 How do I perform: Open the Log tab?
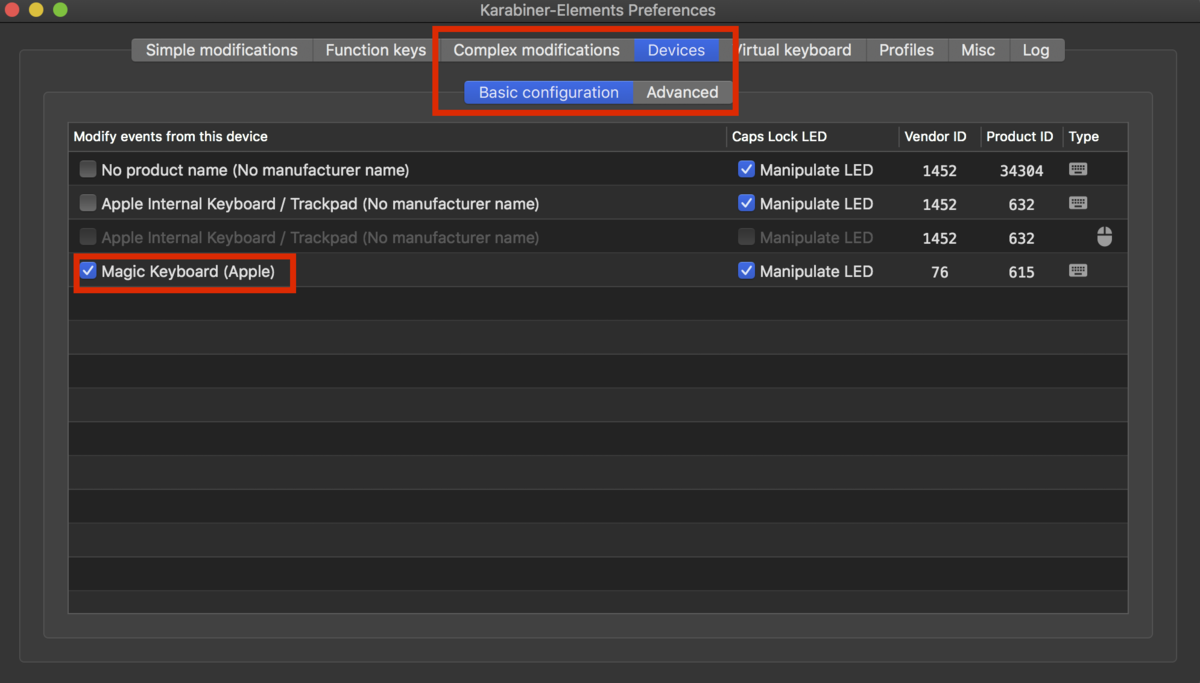pos(1036,50)
